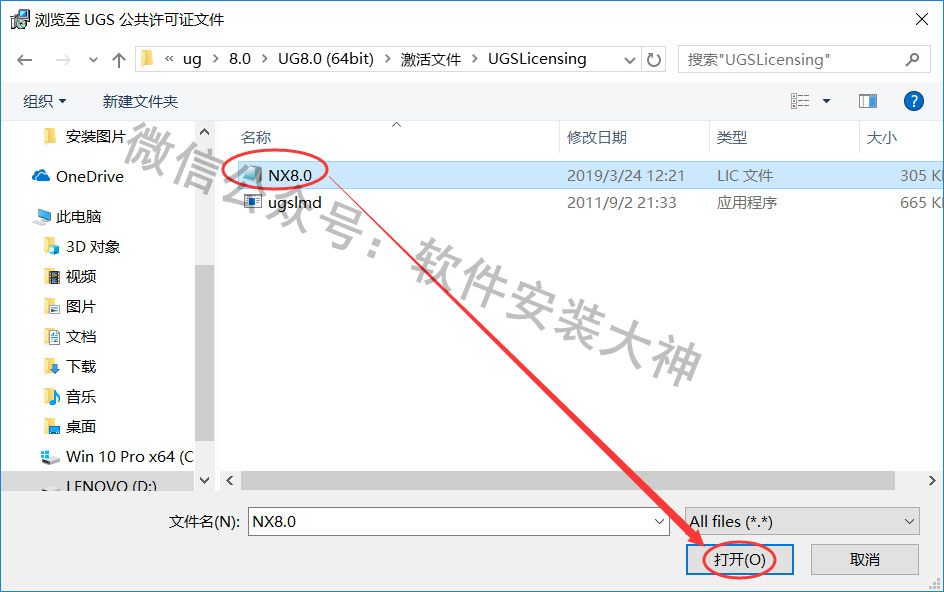Open help with the blue question icon
944x592 pixels.
(x=913, y=101)
